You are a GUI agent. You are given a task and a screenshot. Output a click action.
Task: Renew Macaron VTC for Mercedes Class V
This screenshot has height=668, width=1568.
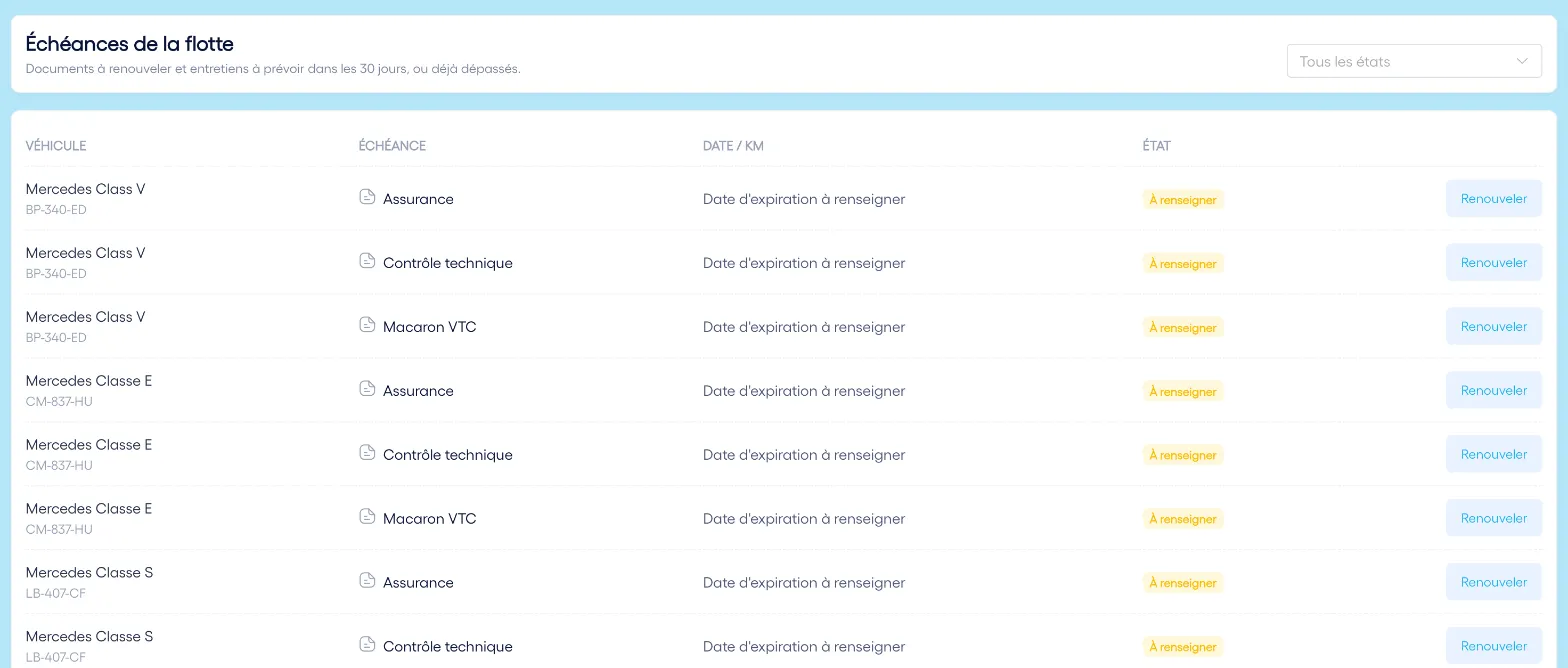pyautogui.click(x=1494, y=327)
